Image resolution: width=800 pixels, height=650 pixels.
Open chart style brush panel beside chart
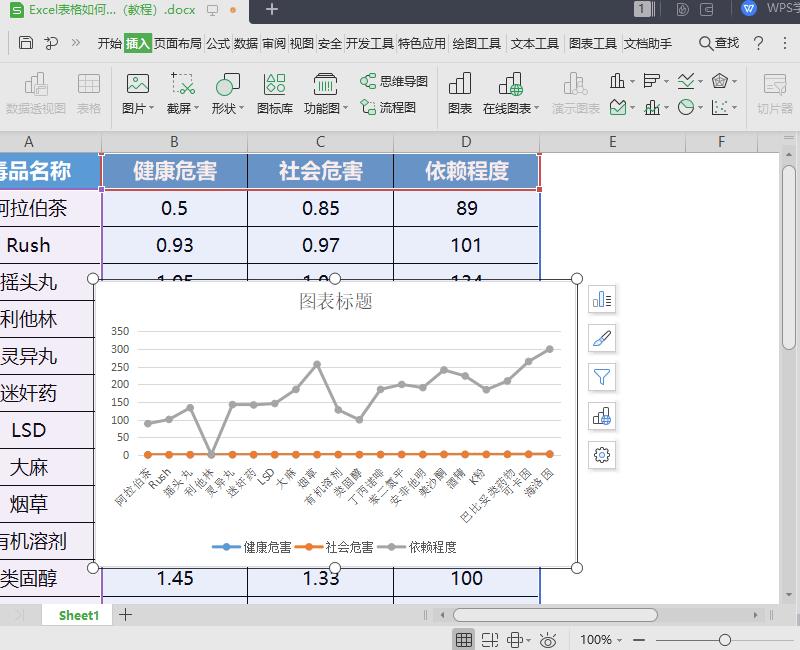(601, 339)
